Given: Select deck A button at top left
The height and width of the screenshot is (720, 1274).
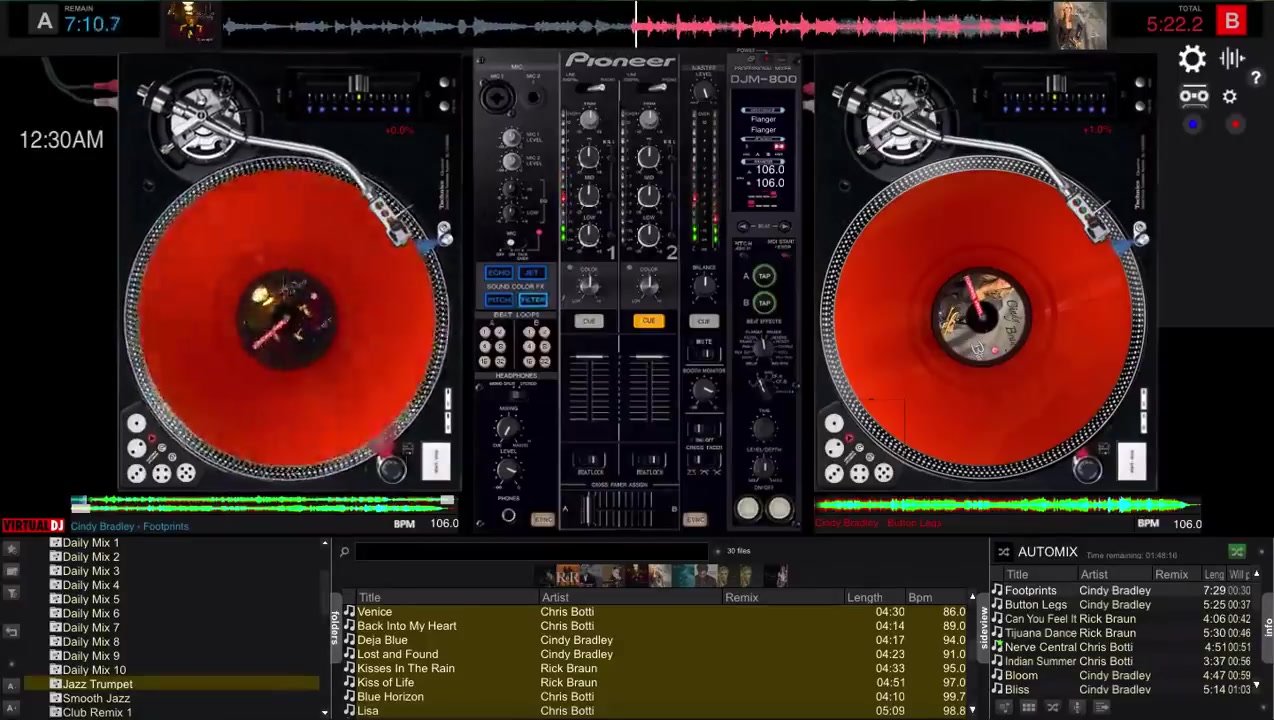Looking at the screenshot, I should (x=44, y=20).
